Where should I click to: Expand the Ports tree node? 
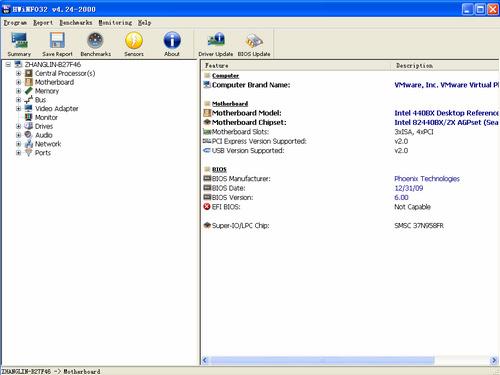point(19,153)
